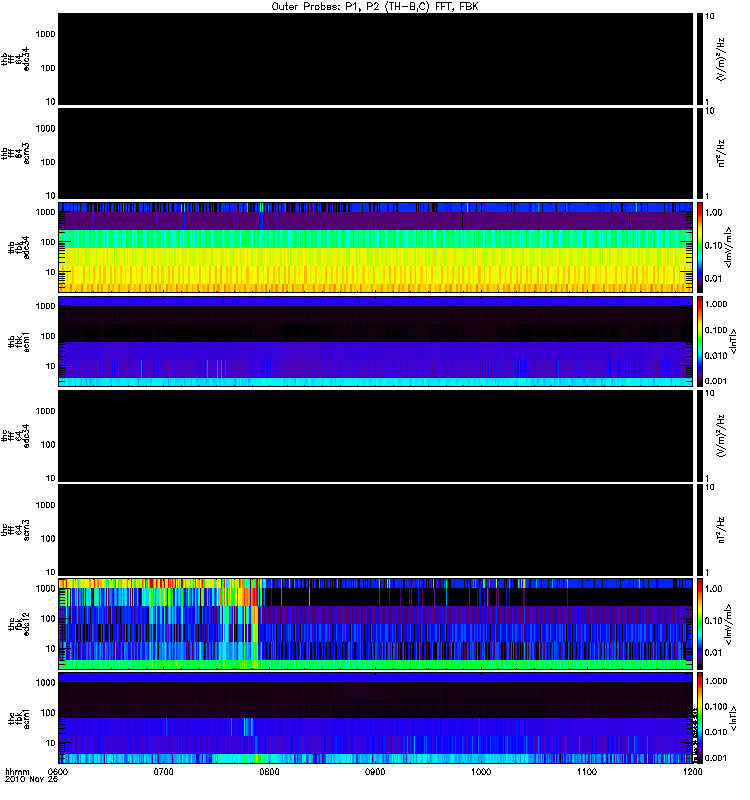Click the 0900 time tick label
Screen dimensions: 750x800
click(x=375, y=772)
